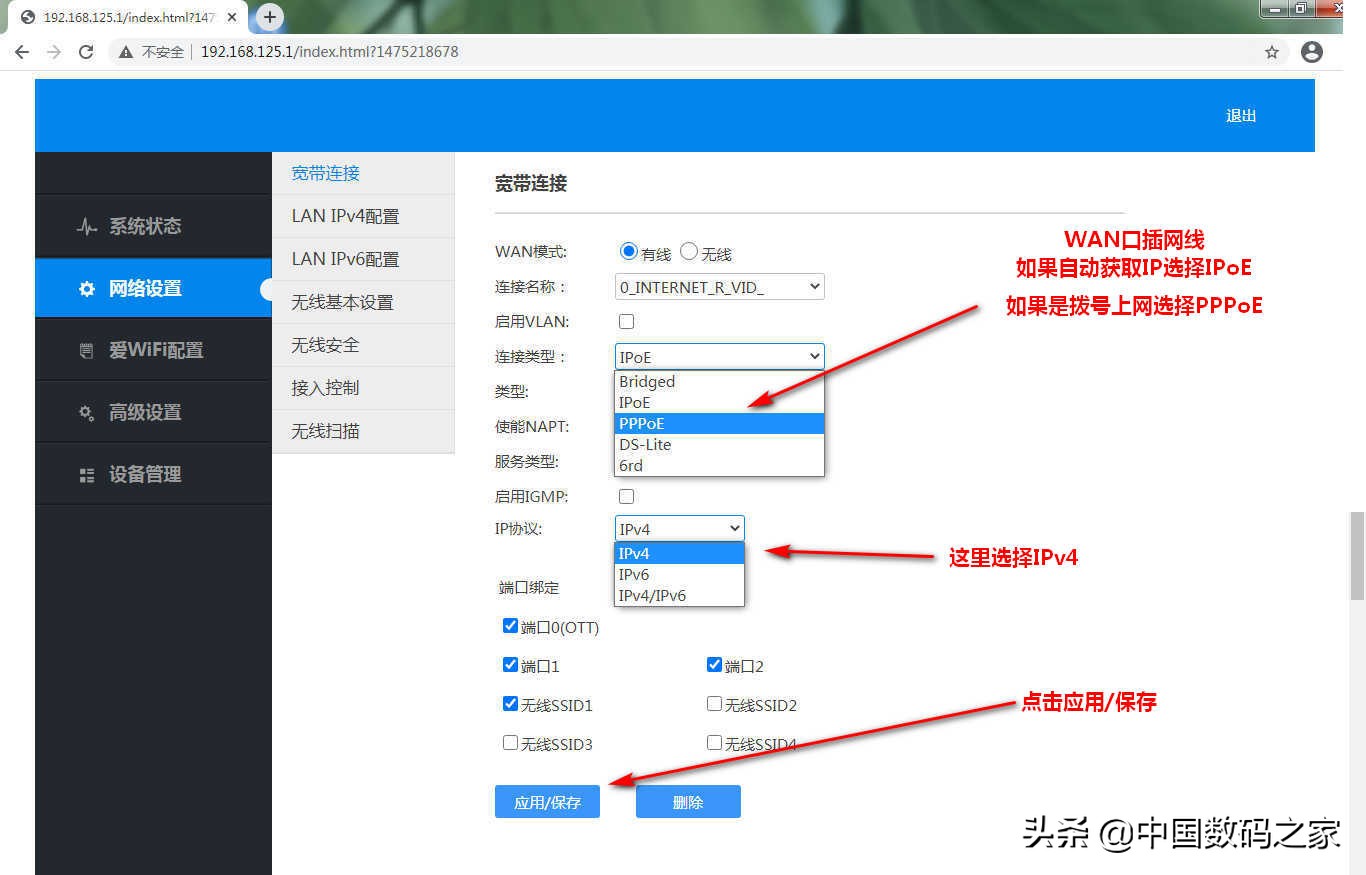Open the 无线安全 menu item
Viewport: 1366px width, 875px height.
pyautogui.click(x=323, y=345)
